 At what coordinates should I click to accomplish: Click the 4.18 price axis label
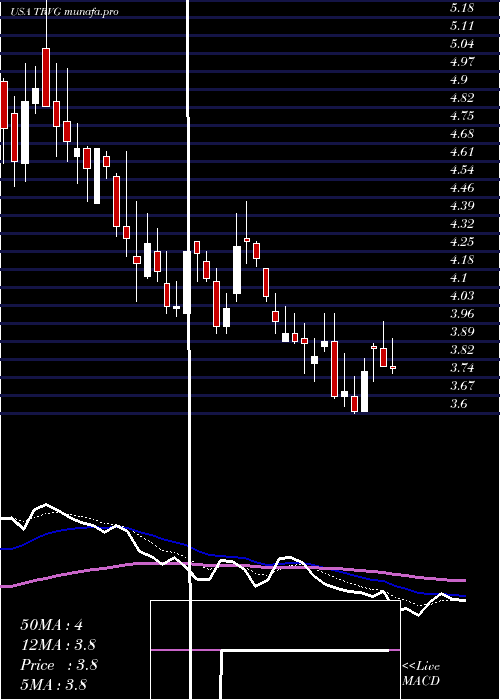tap(462, 260)
